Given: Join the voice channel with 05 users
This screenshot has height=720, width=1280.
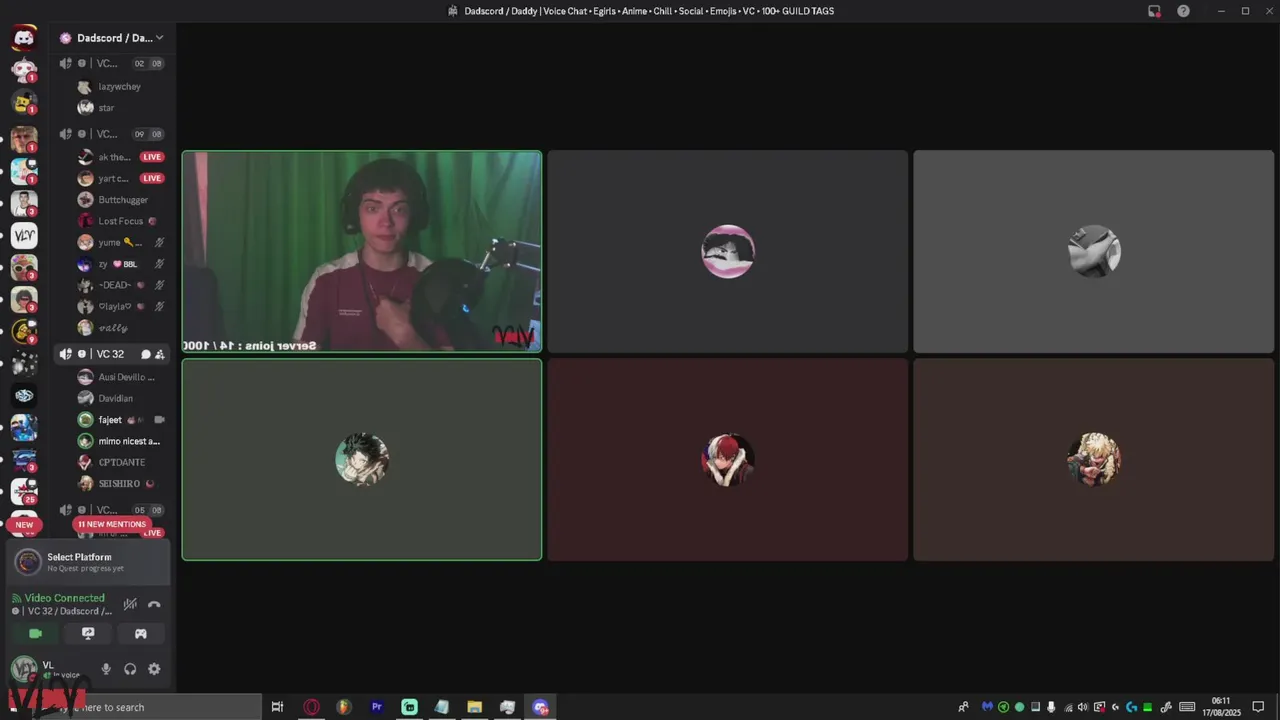Looking at the screenshot, I should pos(112,510).
